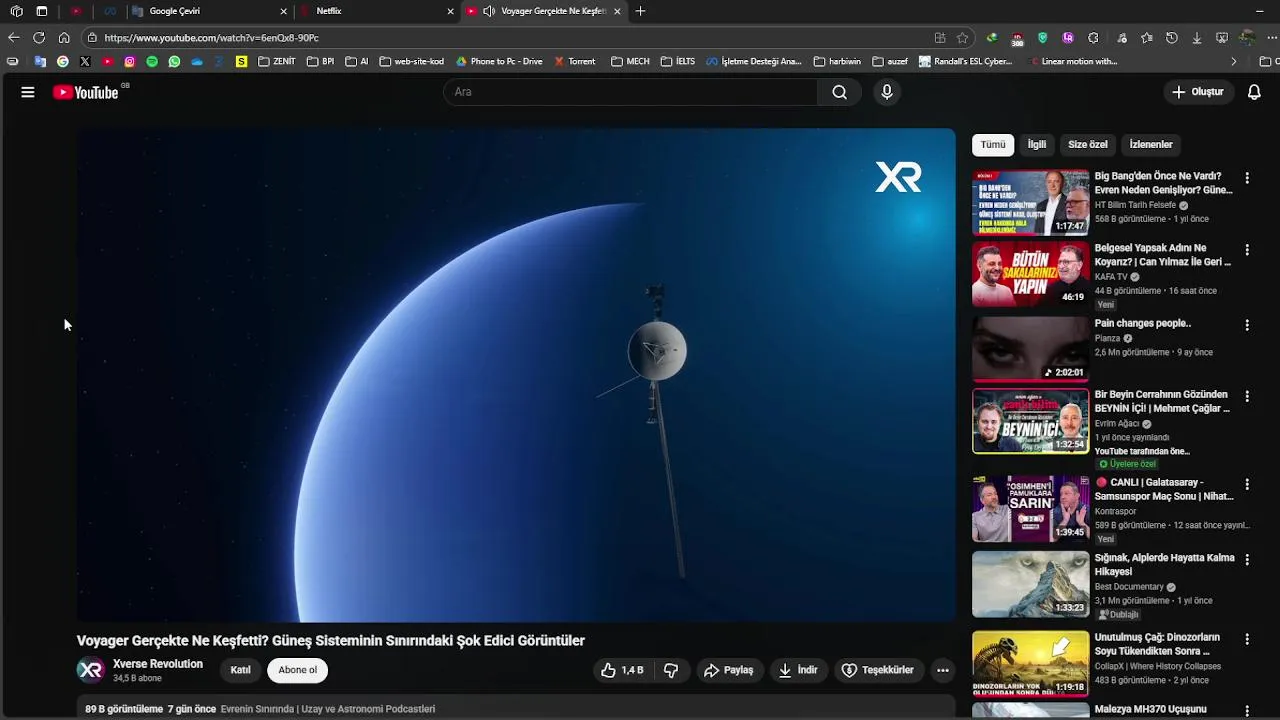Click the YouTube search field
This screenshot has height=720, width=1280.
coord(631,92)
